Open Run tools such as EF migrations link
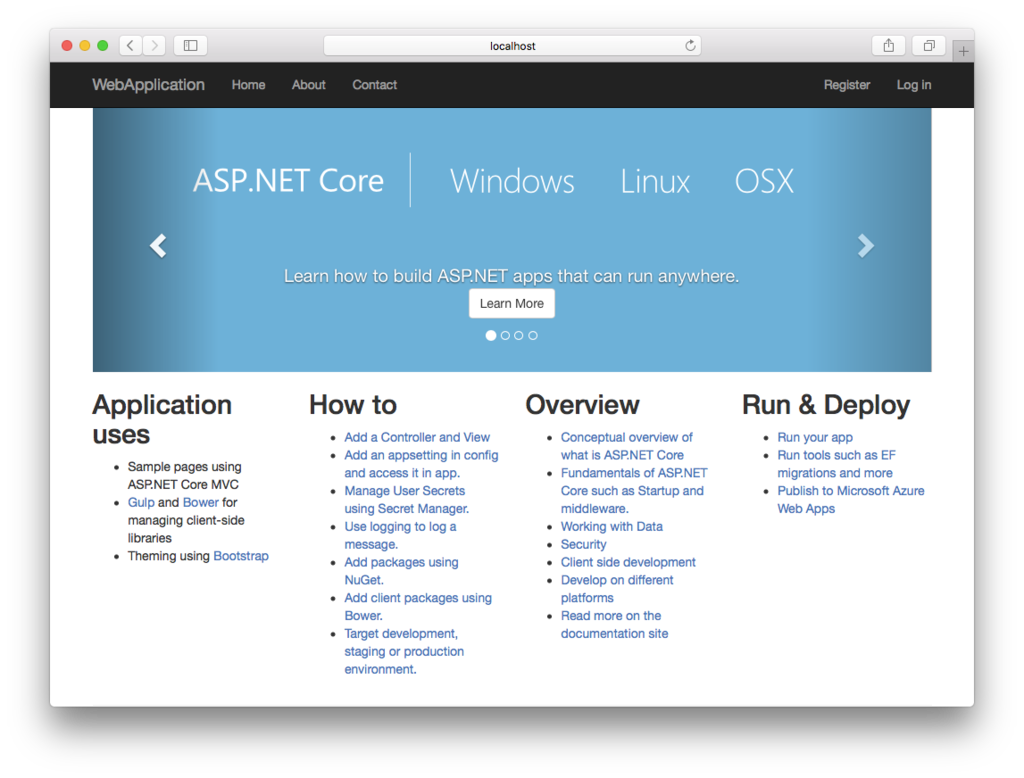 click(836, 464)
